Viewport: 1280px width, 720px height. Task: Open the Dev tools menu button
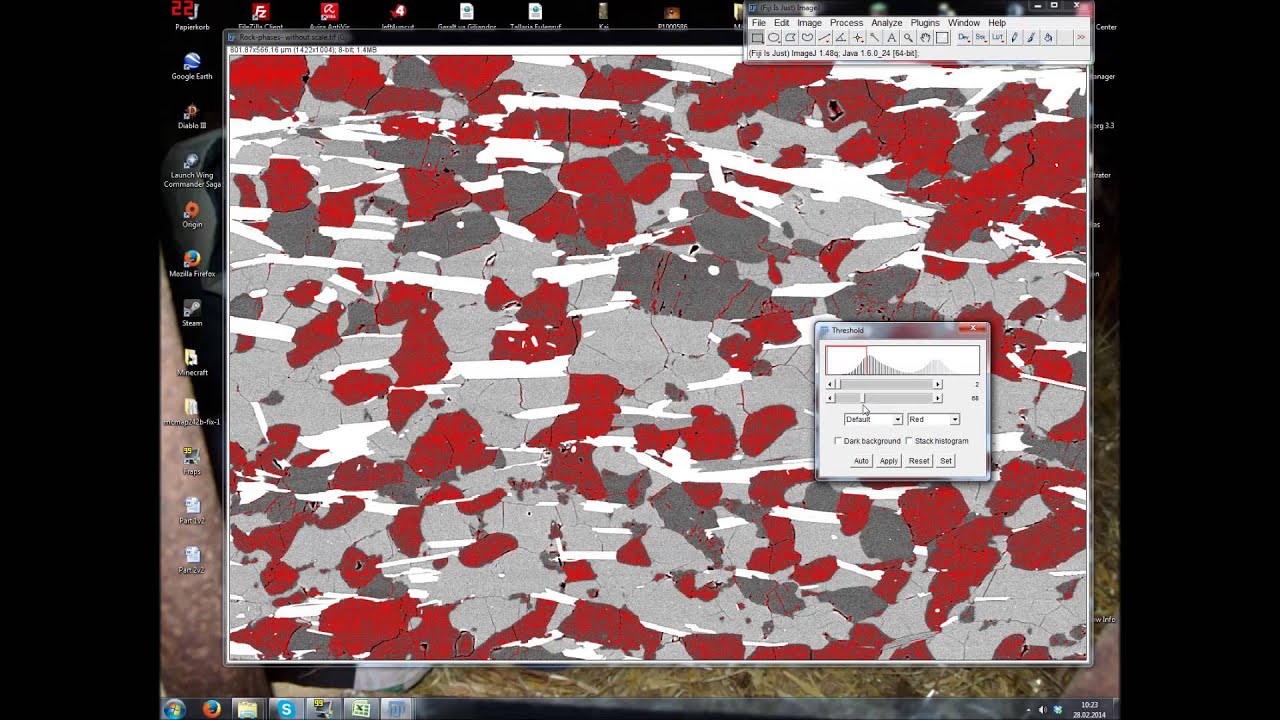964,37
